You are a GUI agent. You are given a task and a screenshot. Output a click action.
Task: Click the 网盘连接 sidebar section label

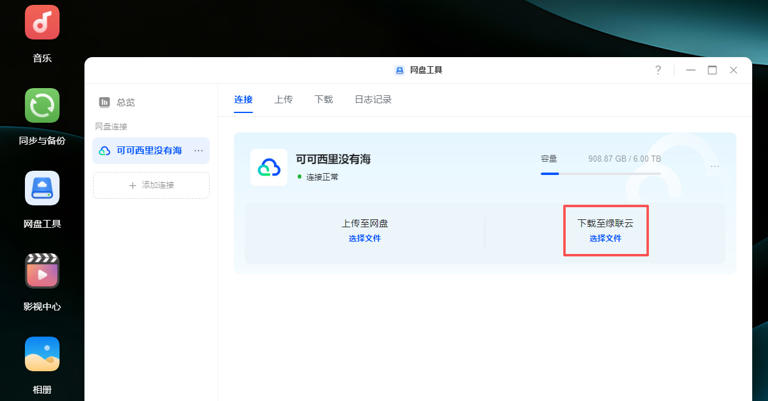tap(111, 126)
